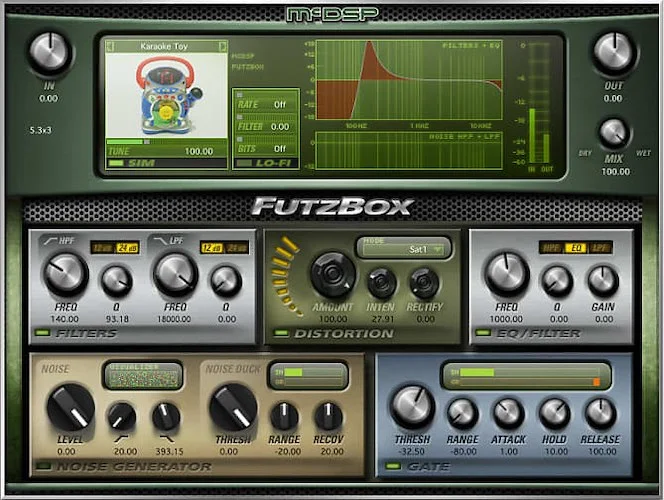Select LPF mode in EQ/Filter section
The height and width of the screenshot is (500, 664).
(x=600, y=248)
